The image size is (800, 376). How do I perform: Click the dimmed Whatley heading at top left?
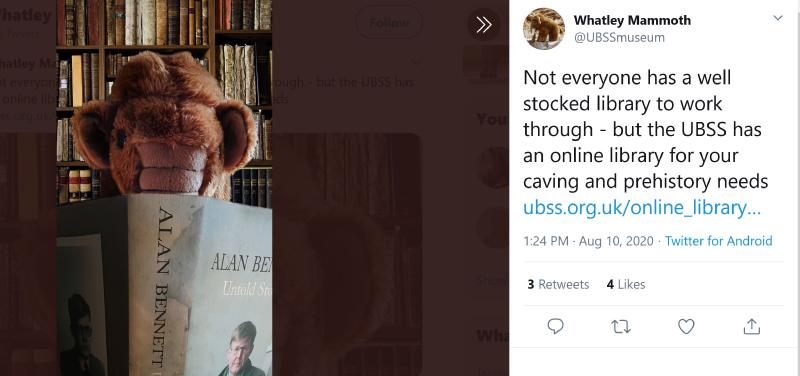coord(26,15)
